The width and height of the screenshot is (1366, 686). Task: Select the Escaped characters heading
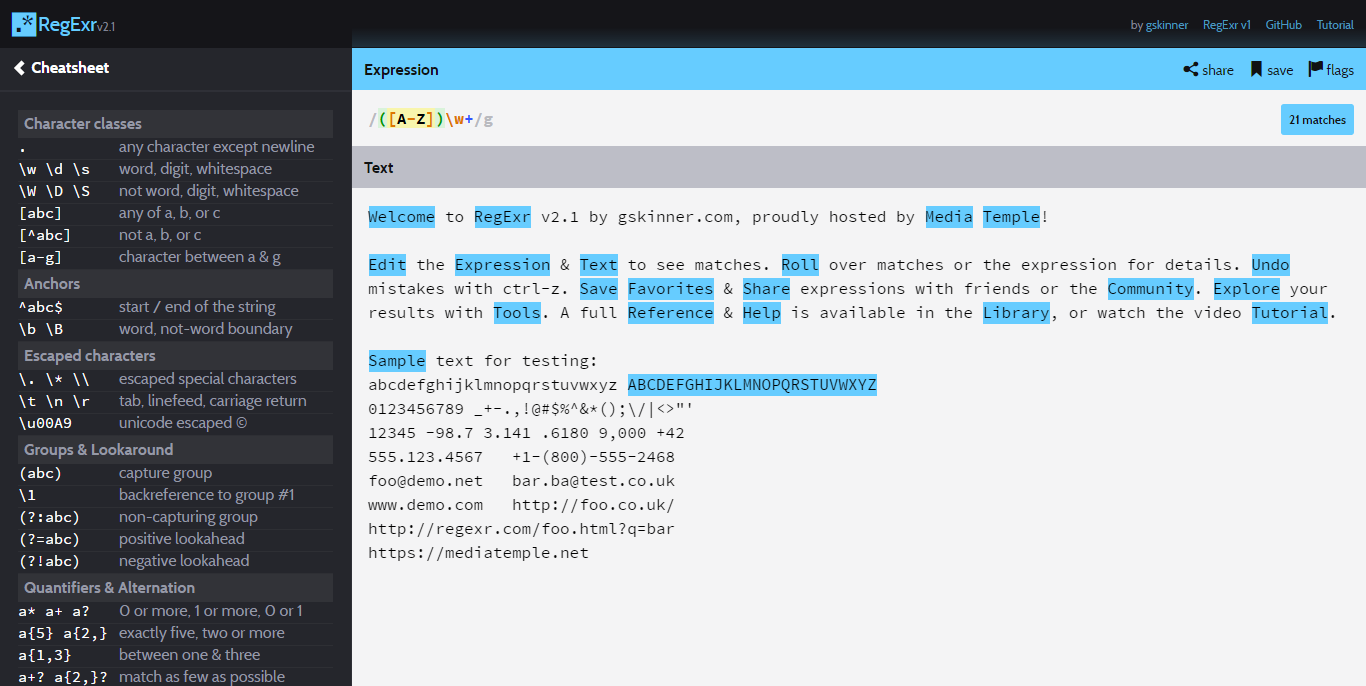[x=175, y=356]
